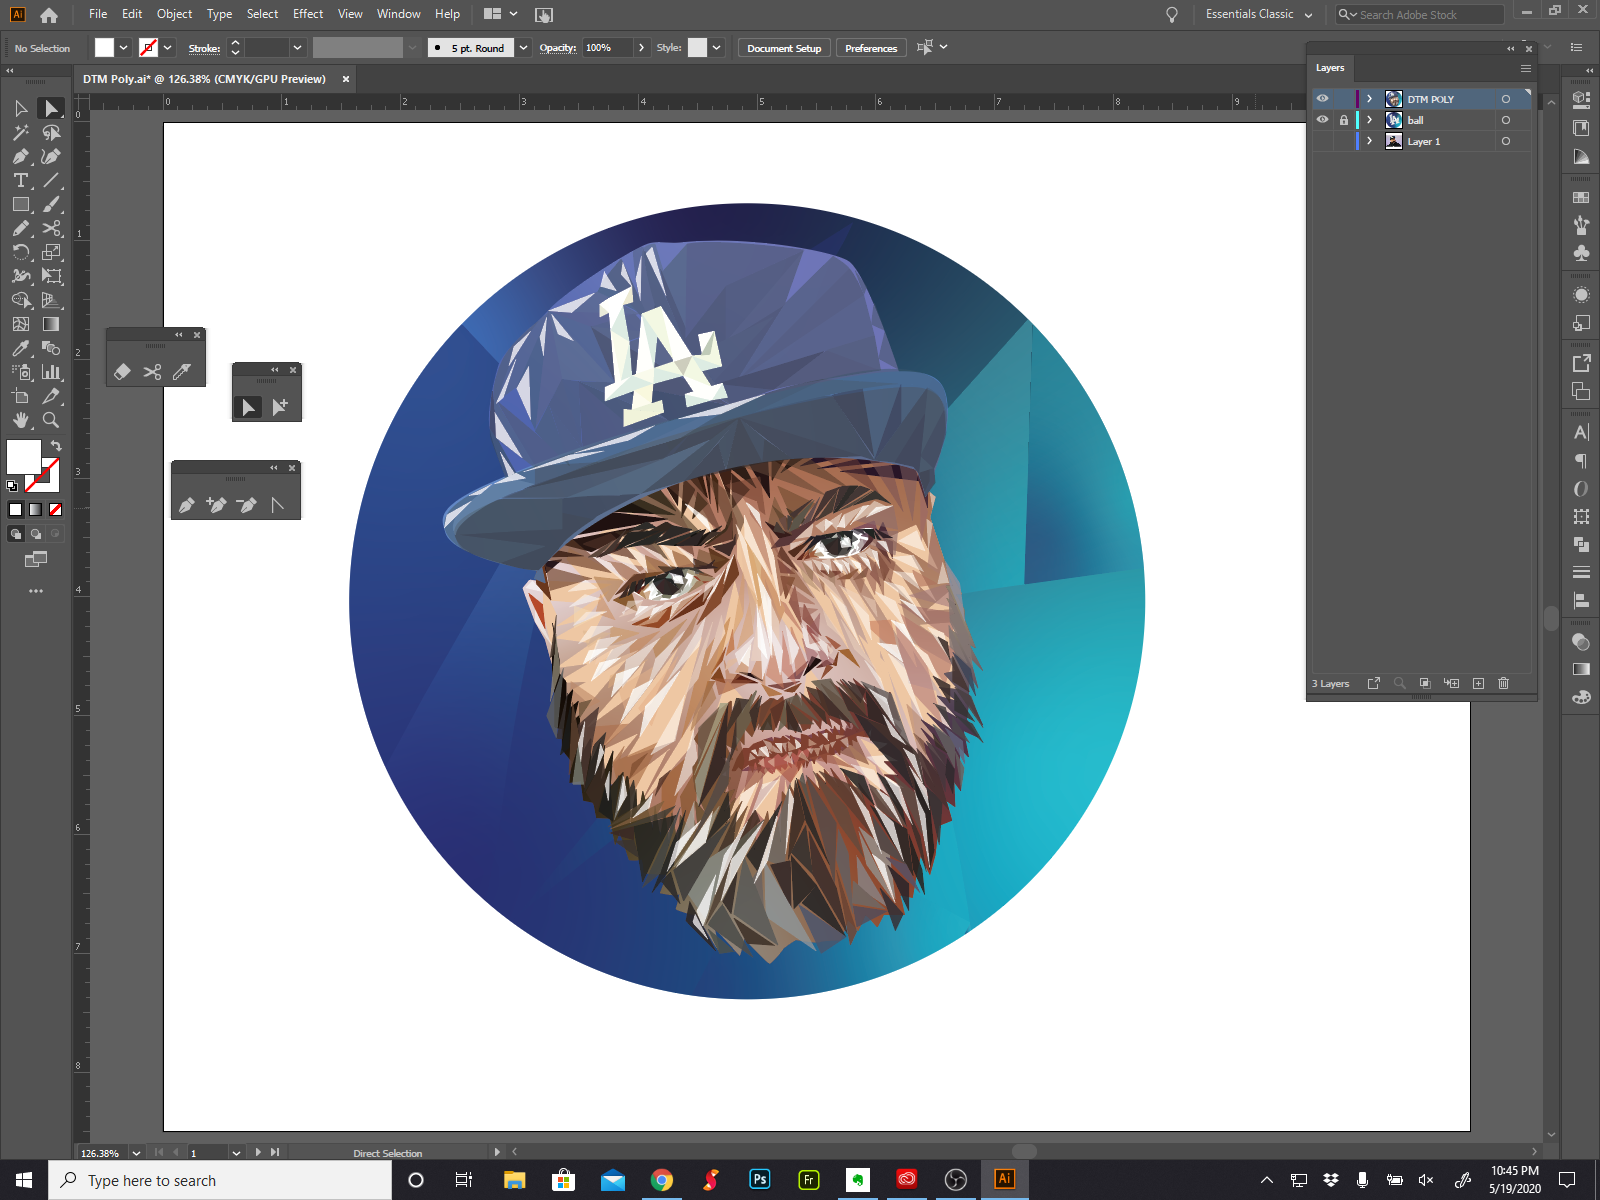Select the Gradient tool in the toolbar
Viewport: 1600px width, 1200px height.
coord(51,324)
